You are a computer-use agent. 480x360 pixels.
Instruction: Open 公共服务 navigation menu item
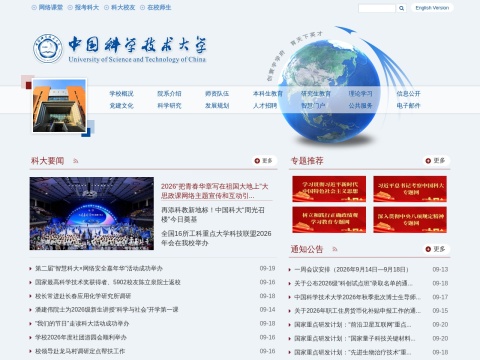360,106
